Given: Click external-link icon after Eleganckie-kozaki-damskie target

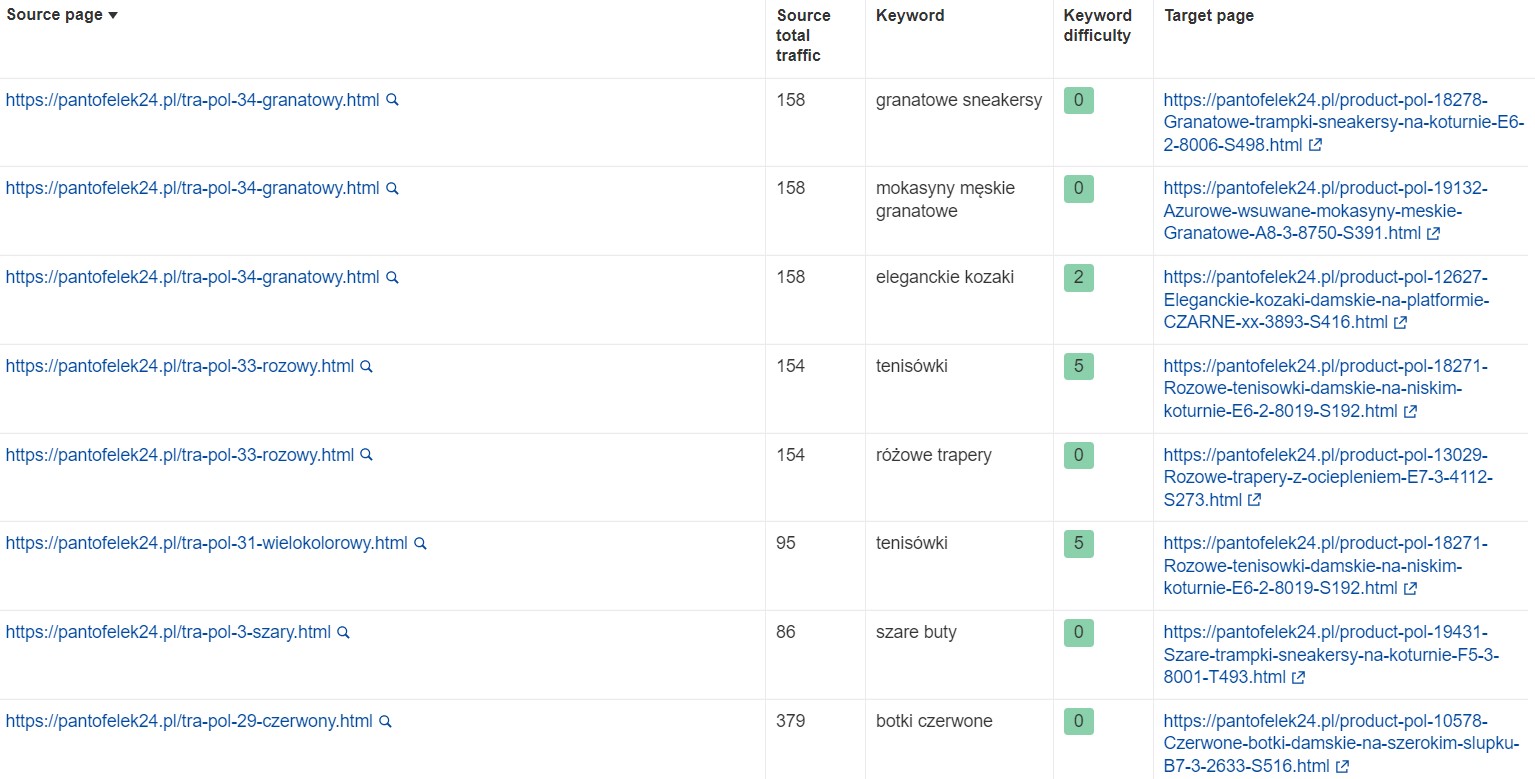Looking at the screenshot, I should (1401, 322).
